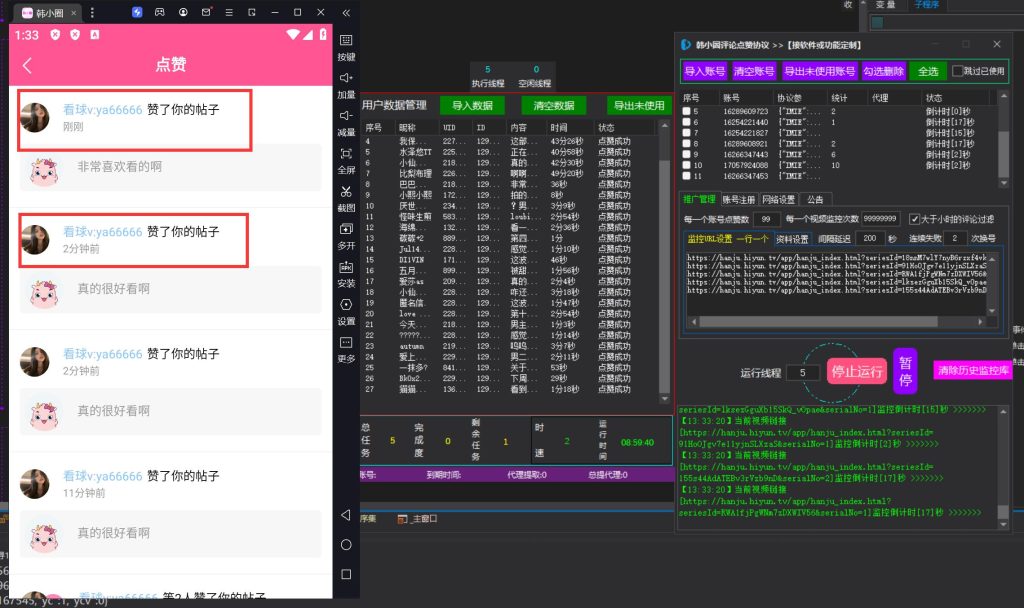Image resolution: width=1024 pixels, height=608 pixels.
Task: Click the 导入账号 button
Action: click(705, 71)
